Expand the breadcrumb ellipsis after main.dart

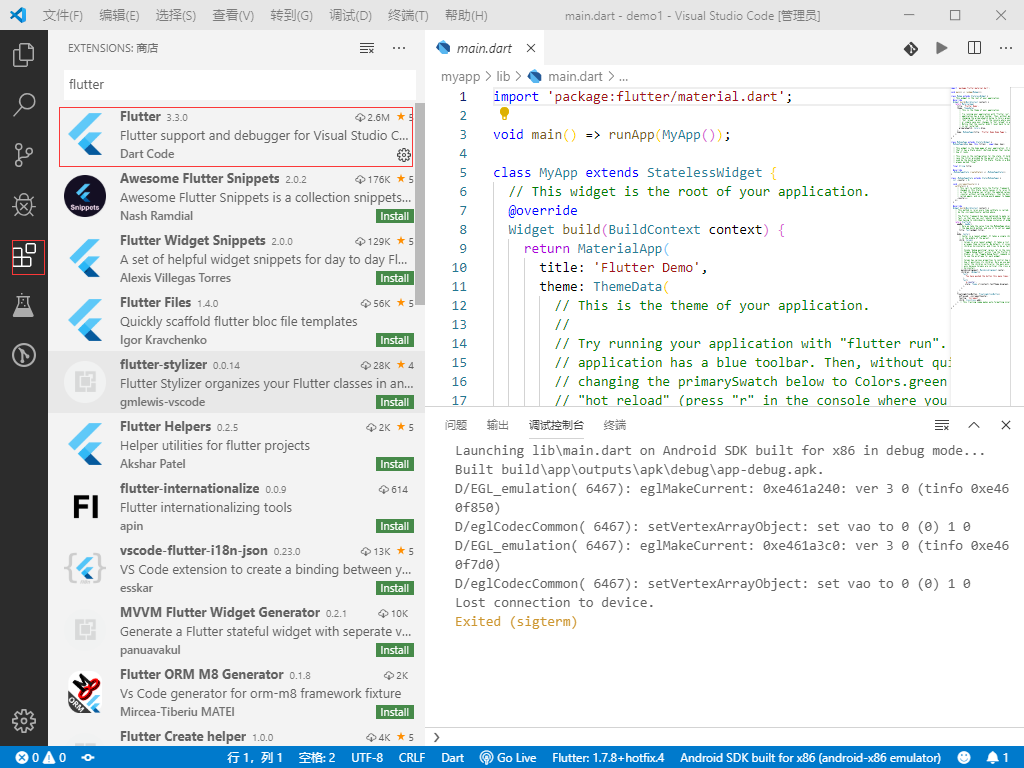(x=623, y=76)
